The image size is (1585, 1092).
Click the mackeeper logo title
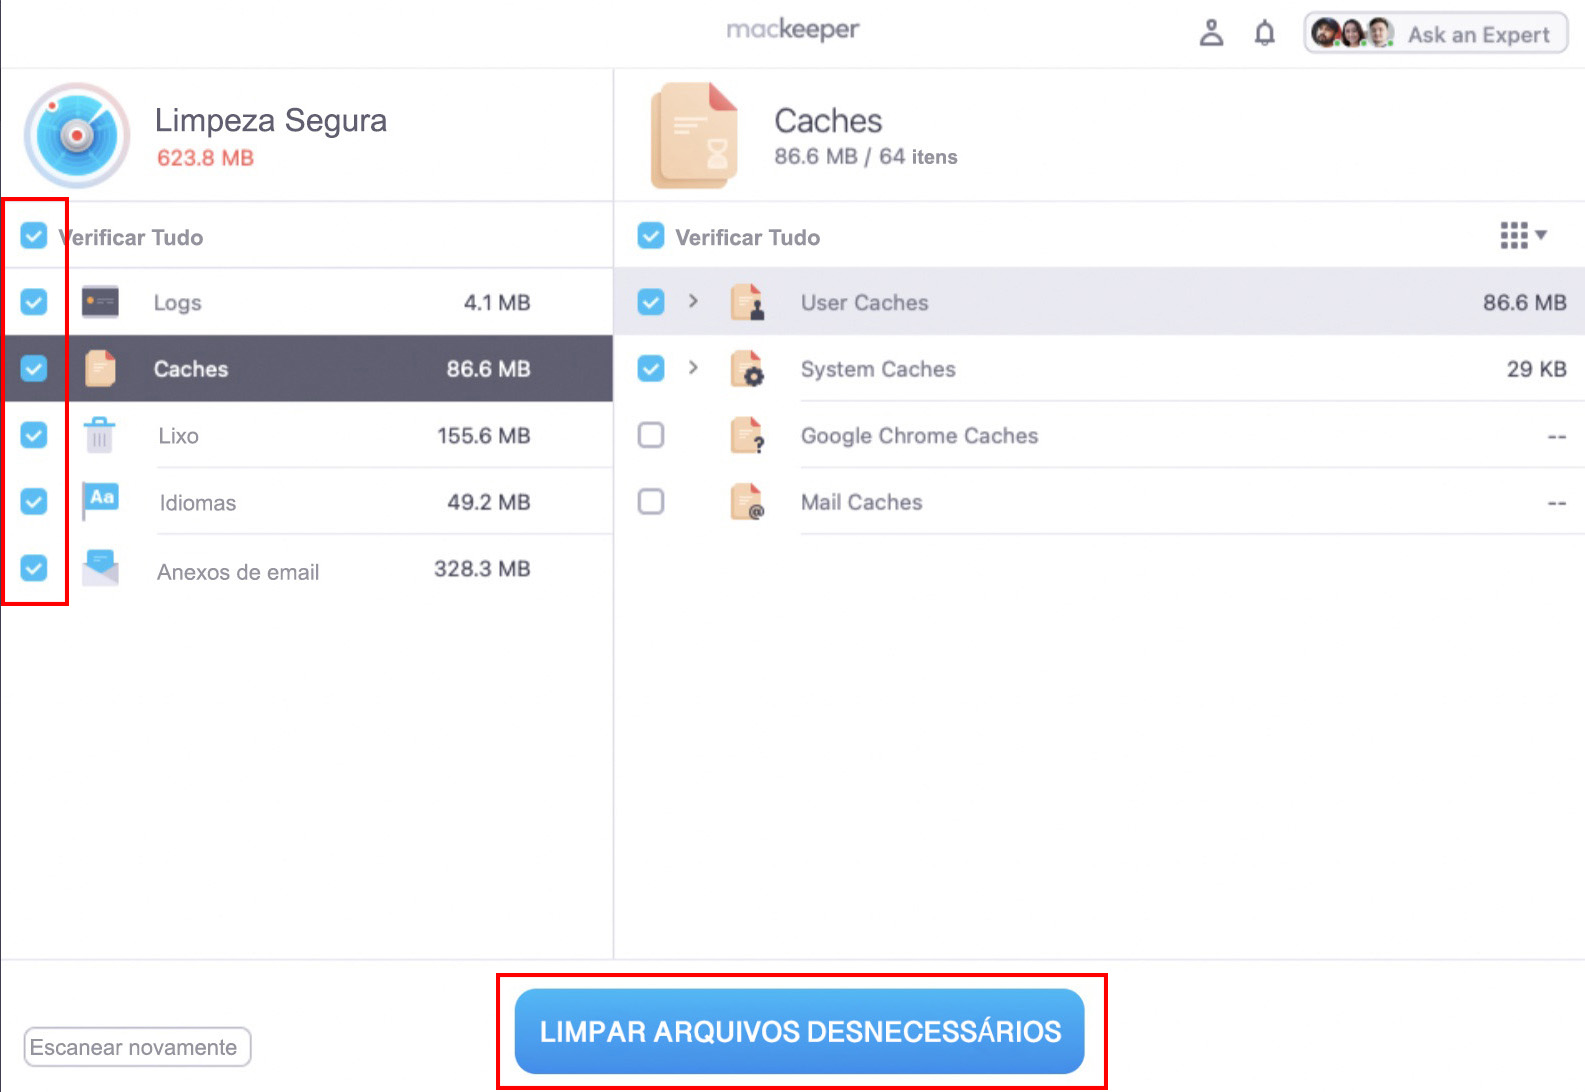[x=793, y=30]
